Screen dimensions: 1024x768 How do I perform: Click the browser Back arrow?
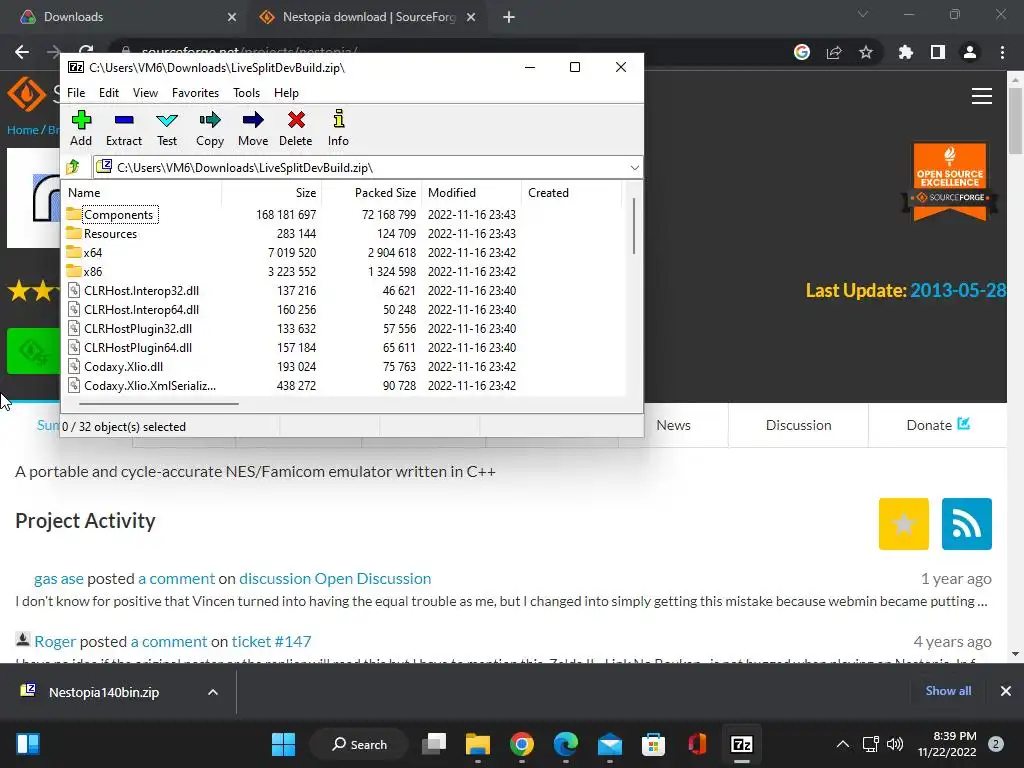tap(22, 52)
